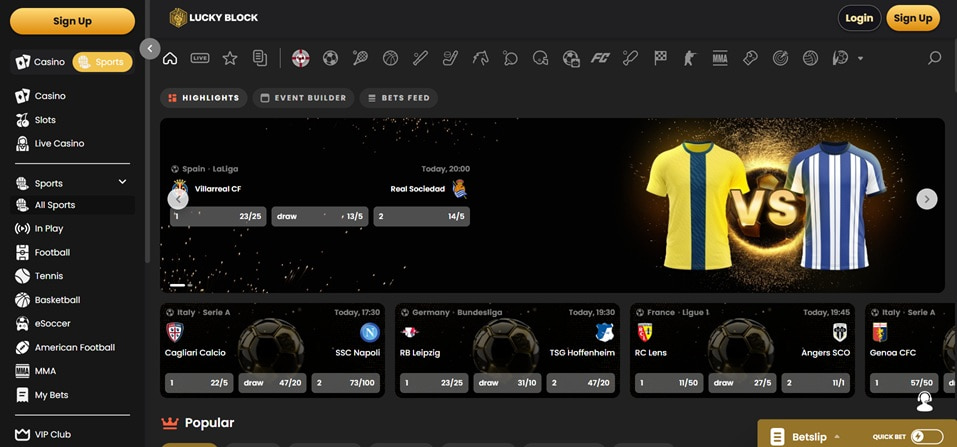The width and height of the screenshot is (957, 447).
Task: Select the MMA icon in top toolbar
Action: tap(720, 58)
